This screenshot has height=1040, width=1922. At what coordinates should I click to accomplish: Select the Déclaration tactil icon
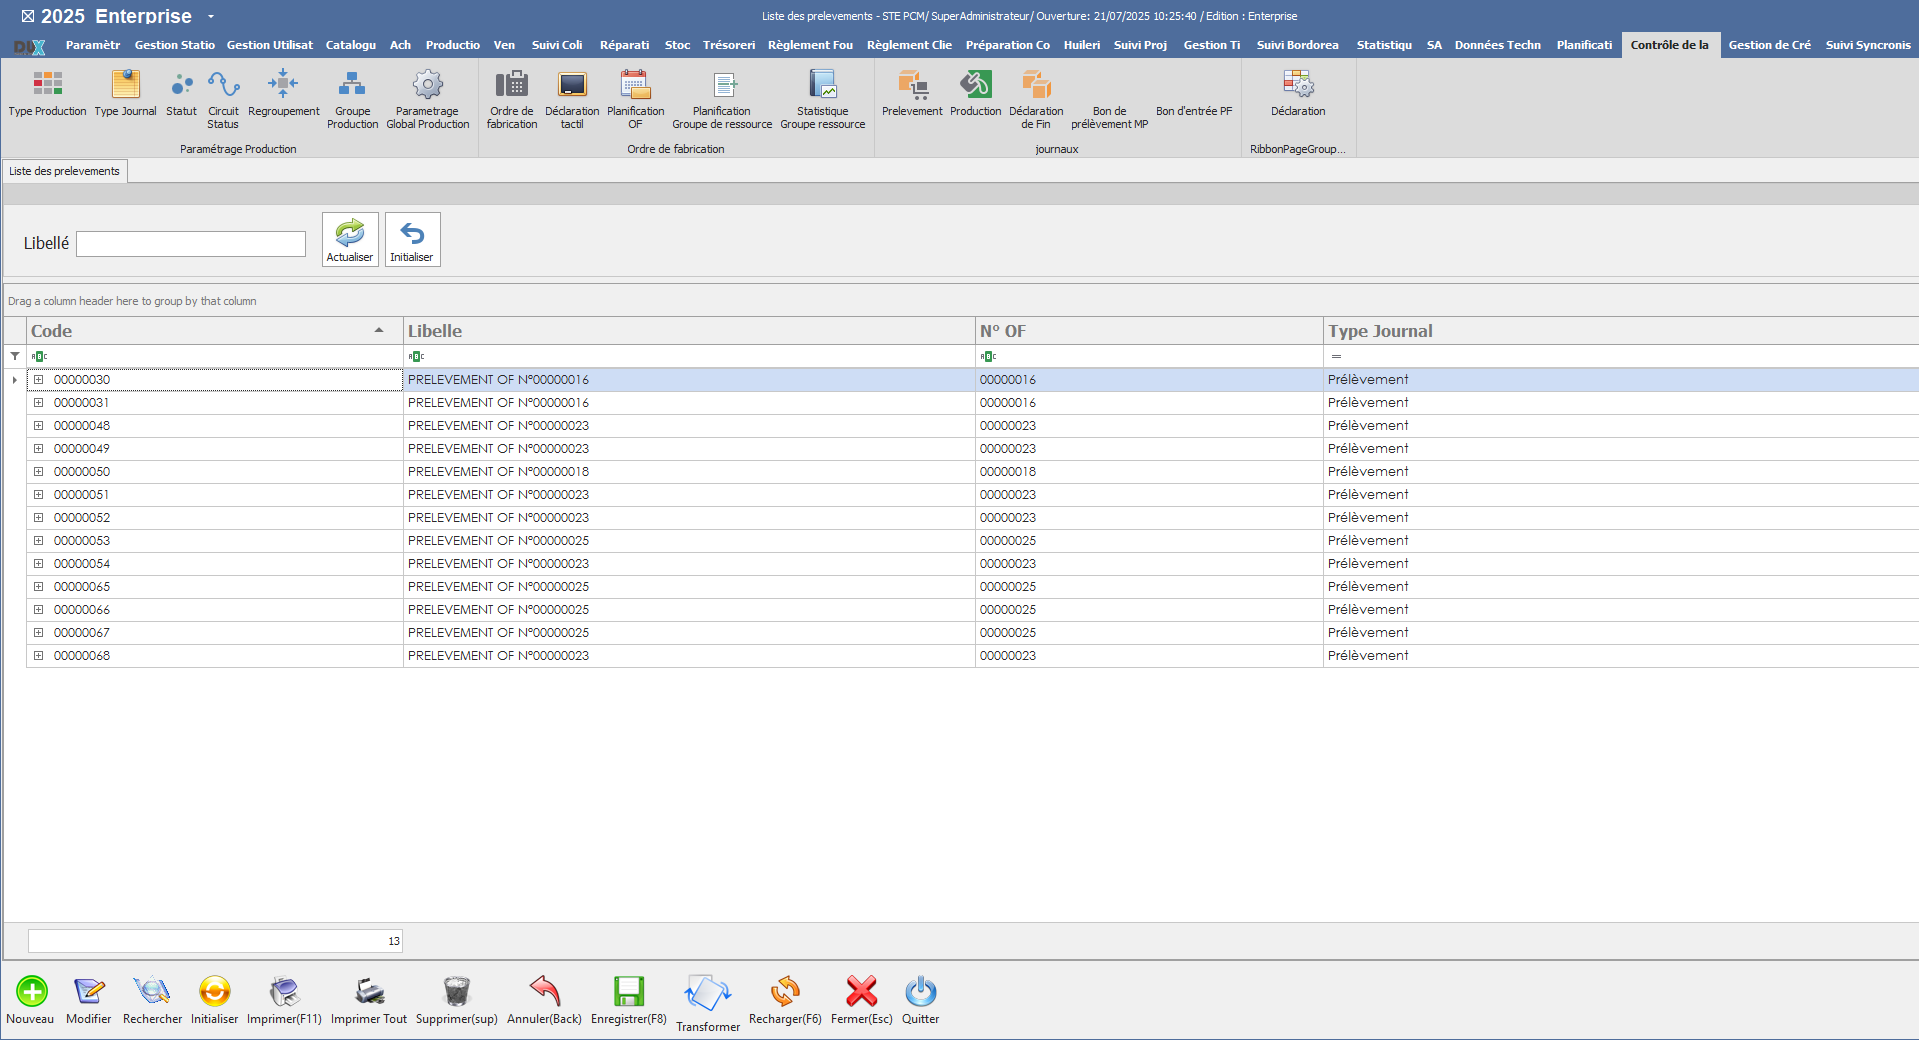point(572,85)
